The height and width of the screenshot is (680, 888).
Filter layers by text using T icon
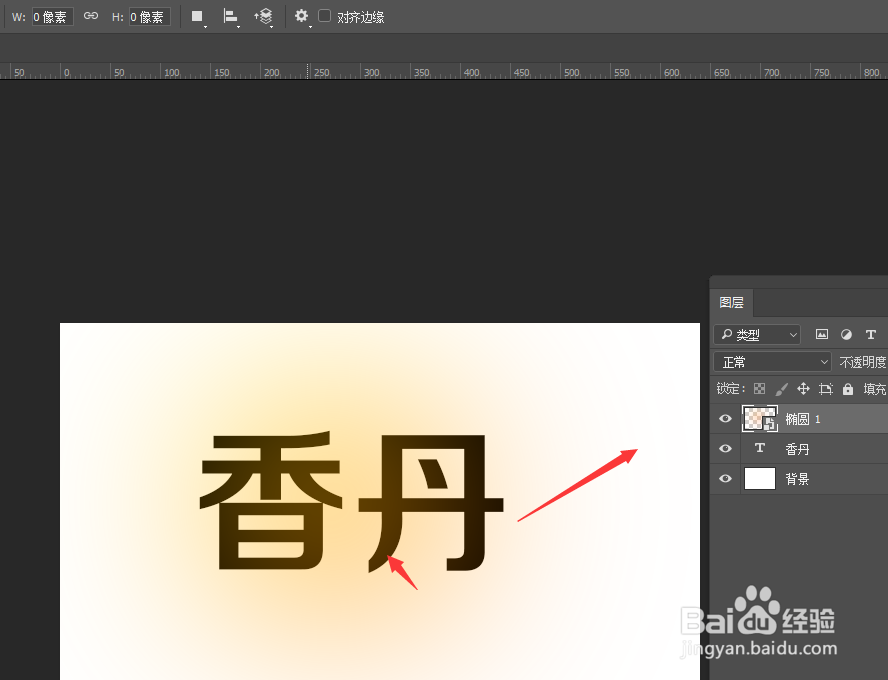coord(871,335)
